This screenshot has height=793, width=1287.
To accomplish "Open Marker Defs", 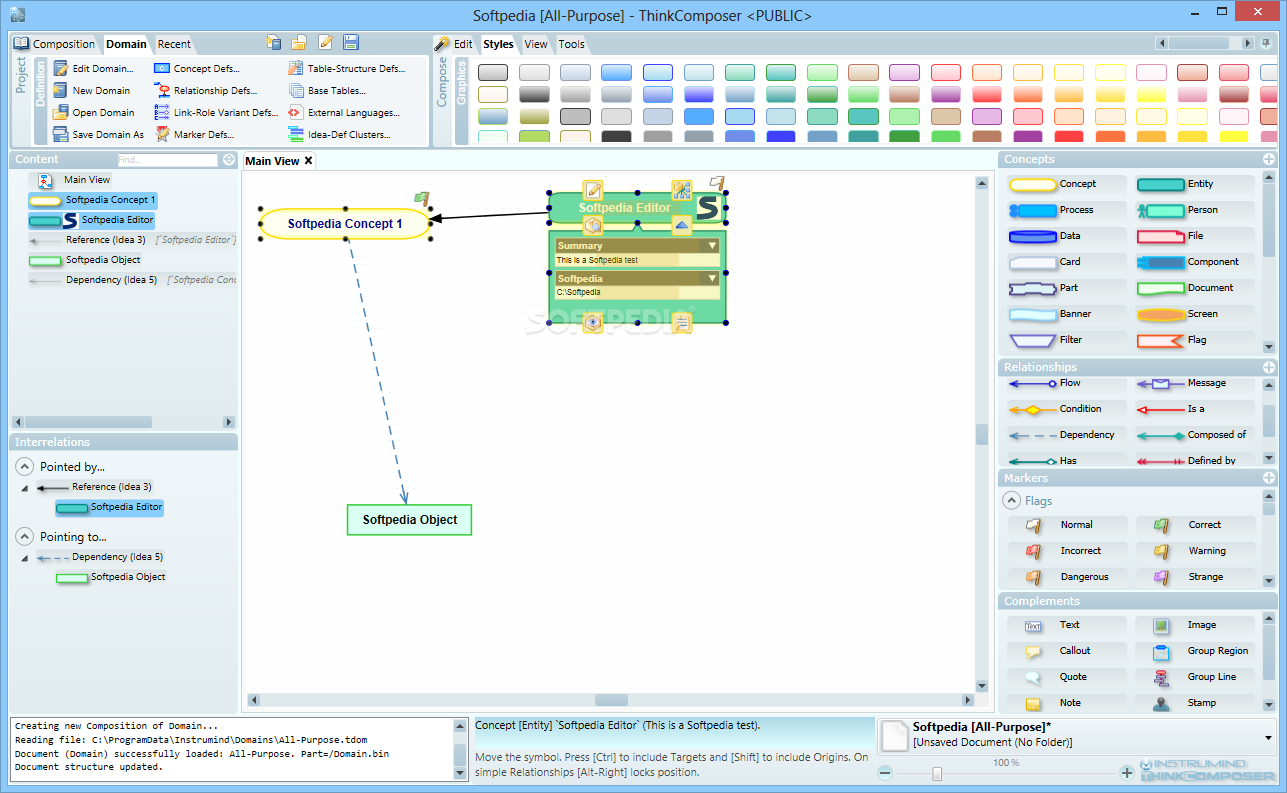I will pyautogui.click(x=194, y=135).
